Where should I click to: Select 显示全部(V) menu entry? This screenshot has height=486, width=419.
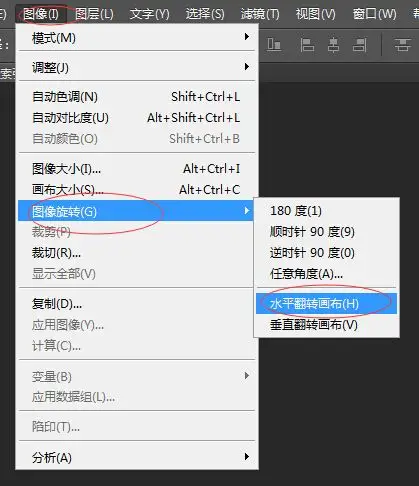click(136, 274)
